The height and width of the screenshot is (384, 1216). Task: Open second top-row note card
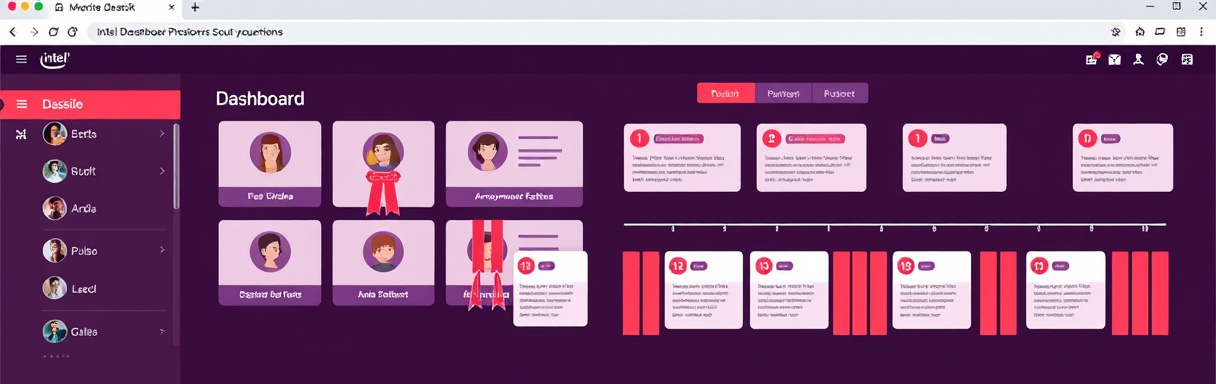click(x=811, y=158)
